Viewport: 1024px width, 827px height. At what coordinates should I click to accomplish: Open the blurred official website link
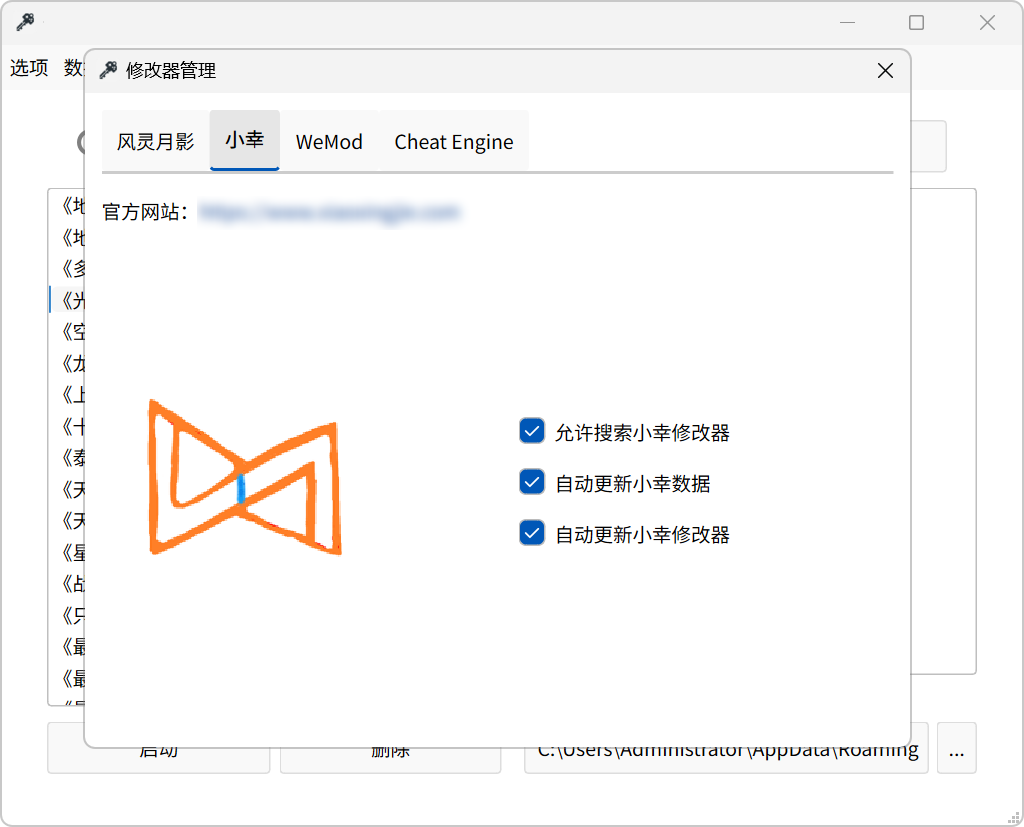coord(330,212)
